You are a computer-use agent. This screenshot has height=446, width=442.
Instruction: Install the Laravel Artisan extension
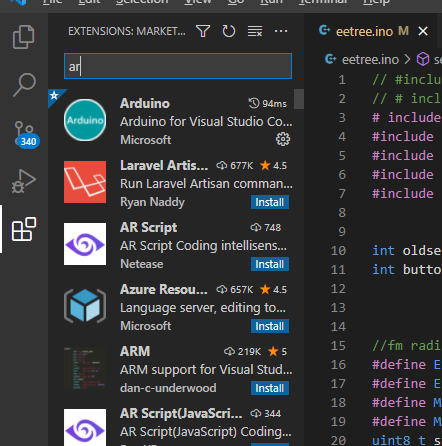point(270,202)
